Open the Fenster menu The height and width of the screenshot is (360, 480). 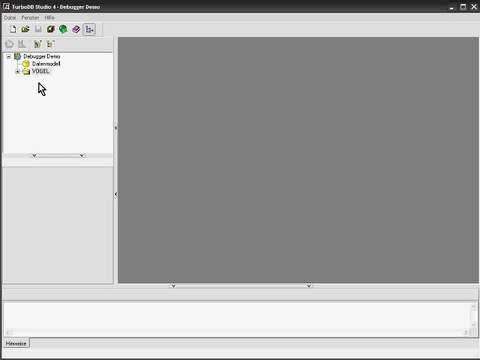pyautogui.click(x=30, y=18)
